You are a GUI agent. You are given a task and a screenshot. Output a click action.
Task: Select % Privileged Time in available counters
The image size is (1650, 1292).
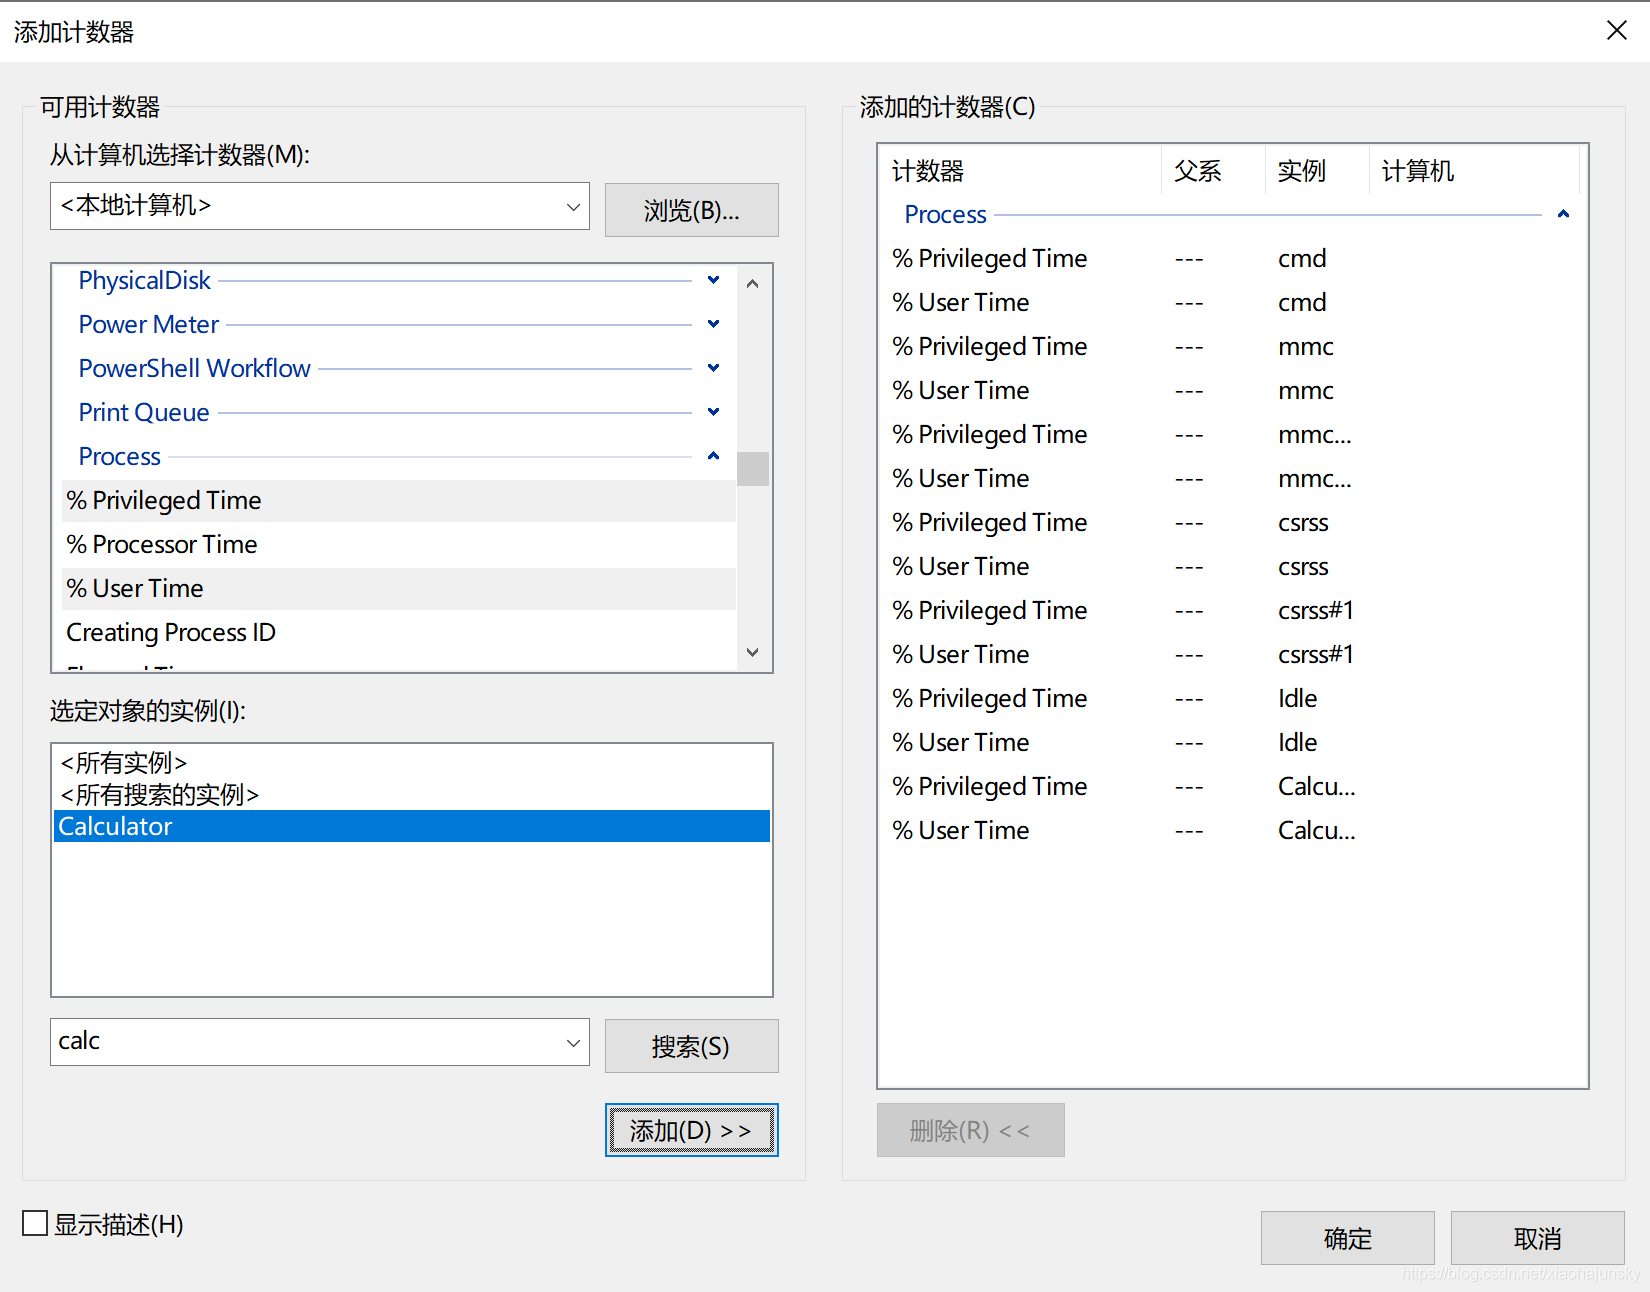pos(399,500)
